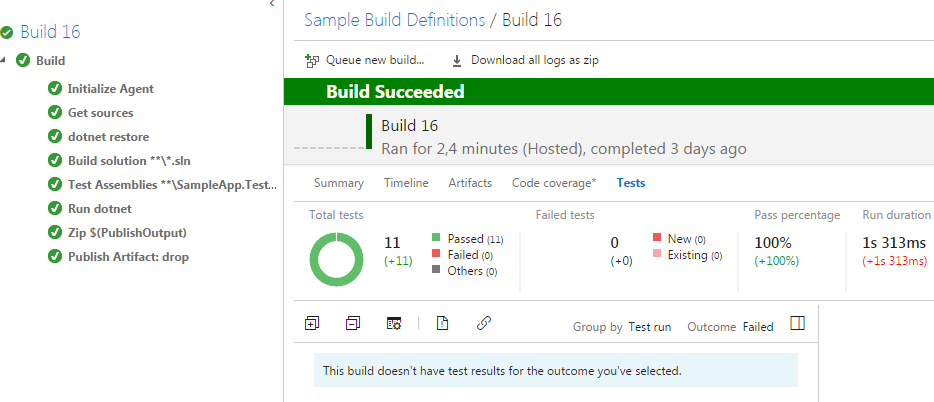Open the Artifacts tab
The image size is (934, 402).
(470, 183)
